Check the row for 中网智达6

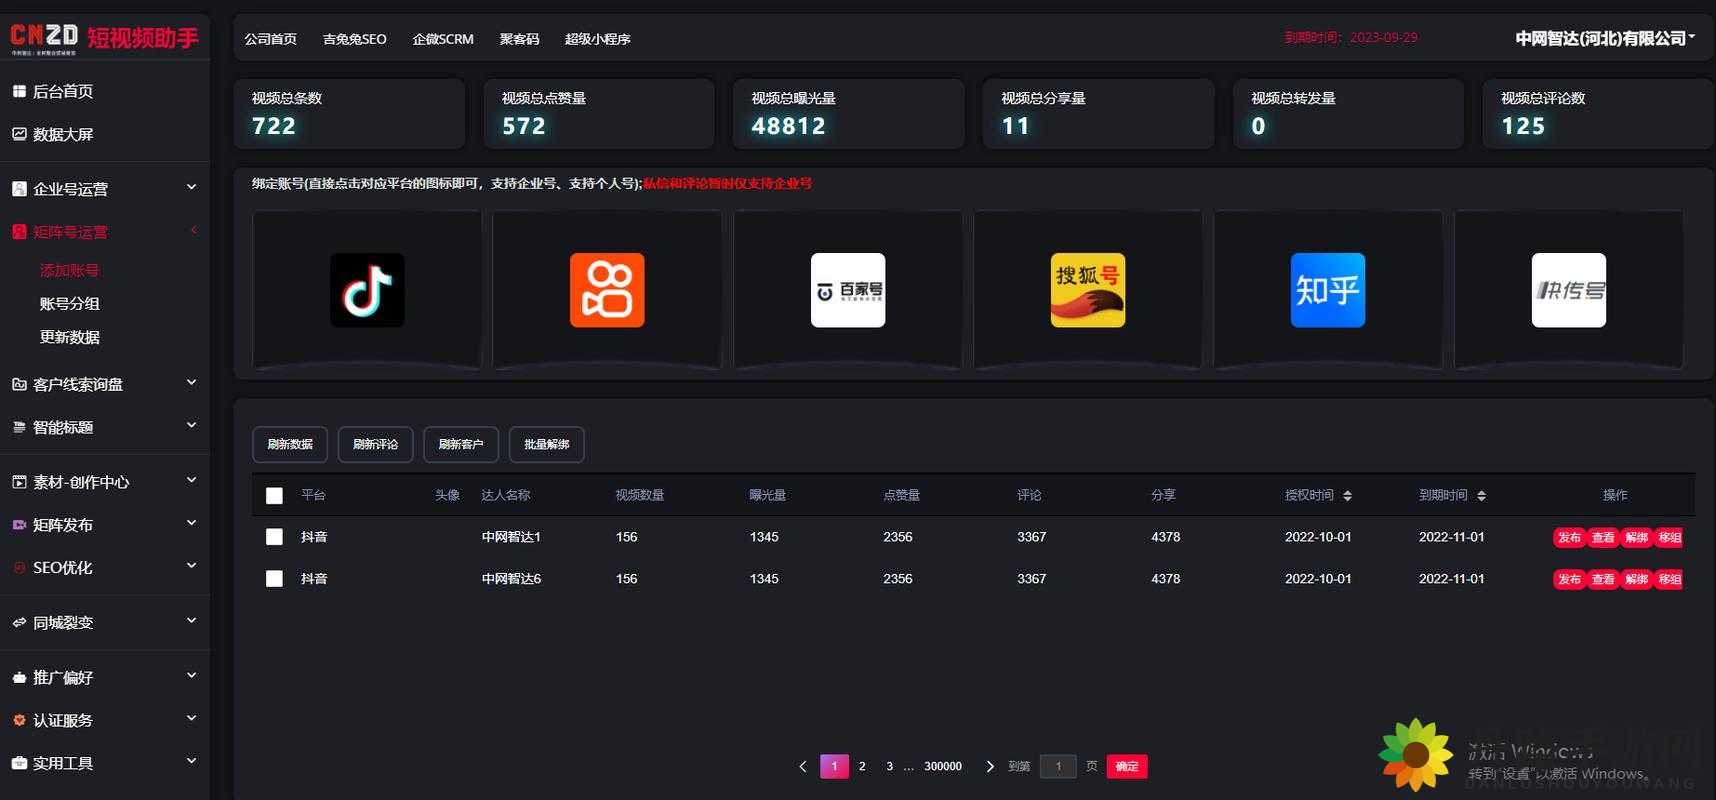(x=274, y=579)
